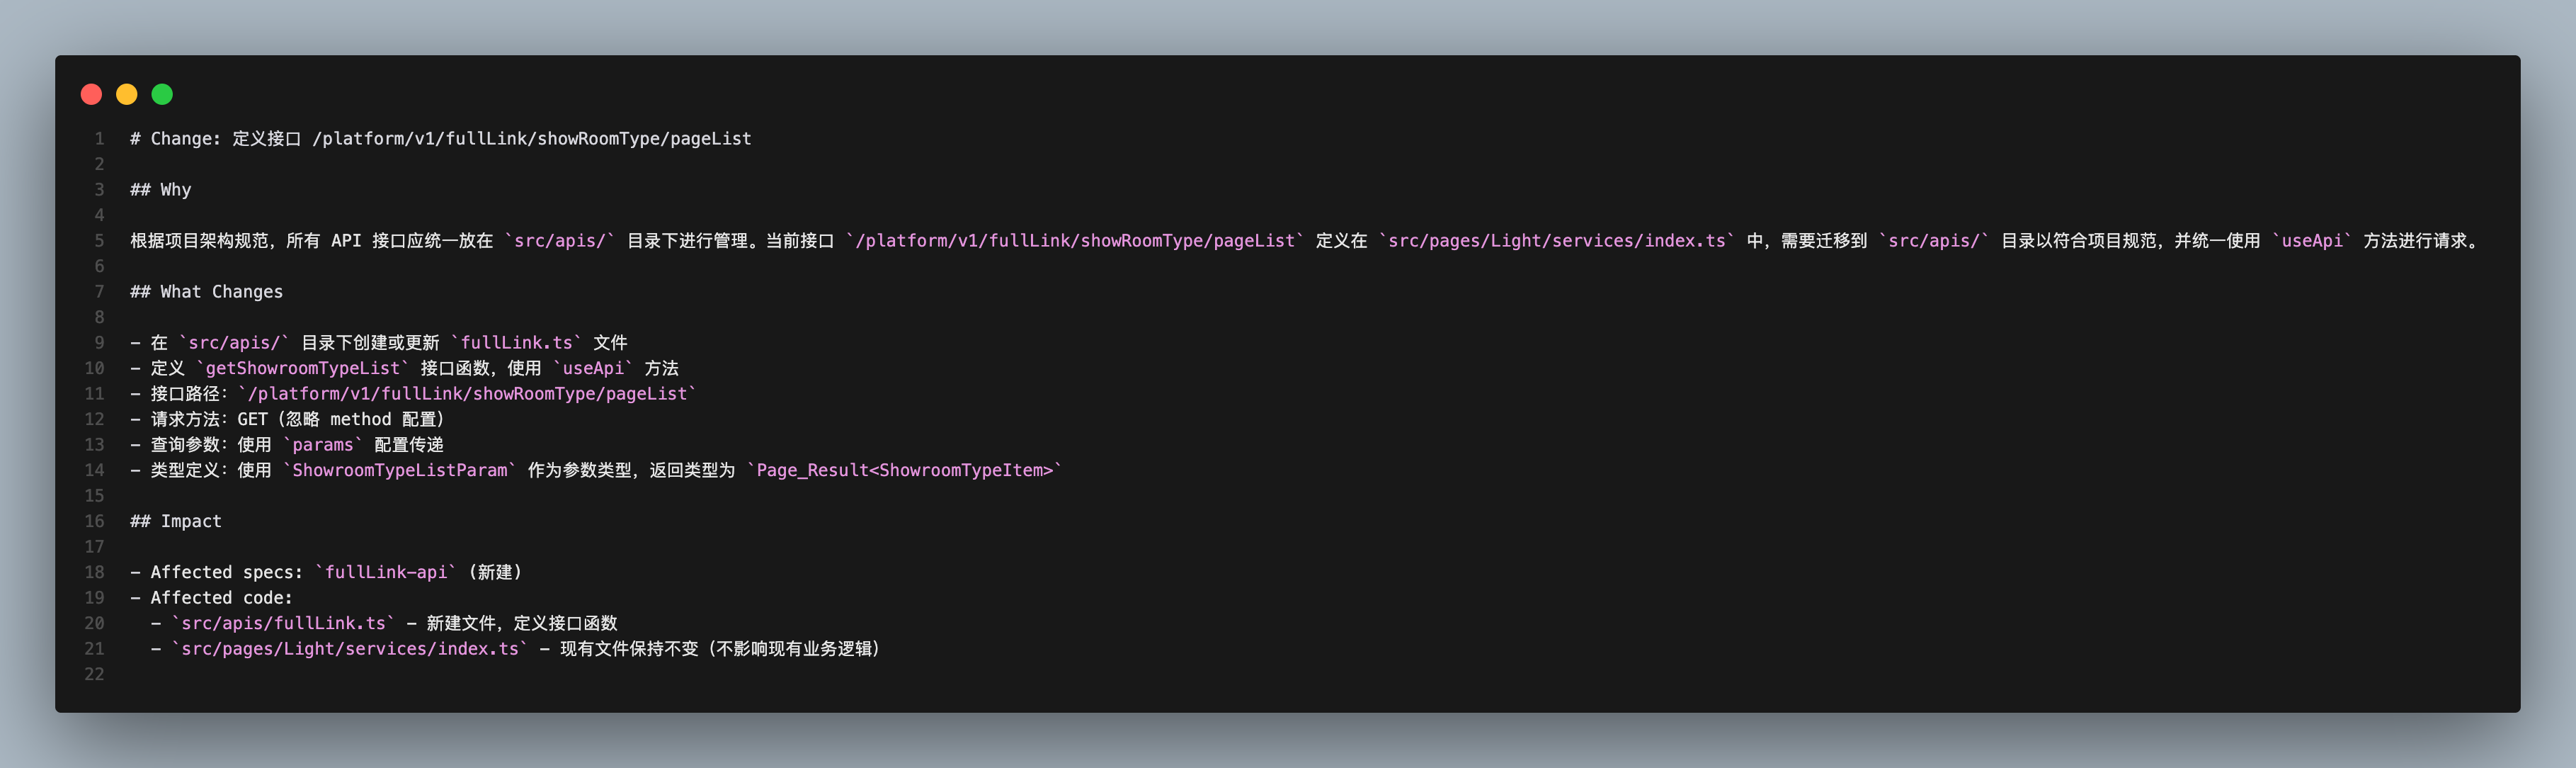Click the `params` inline code text
The width and height of the screenshot is (2576, 768).
(322, 445)
